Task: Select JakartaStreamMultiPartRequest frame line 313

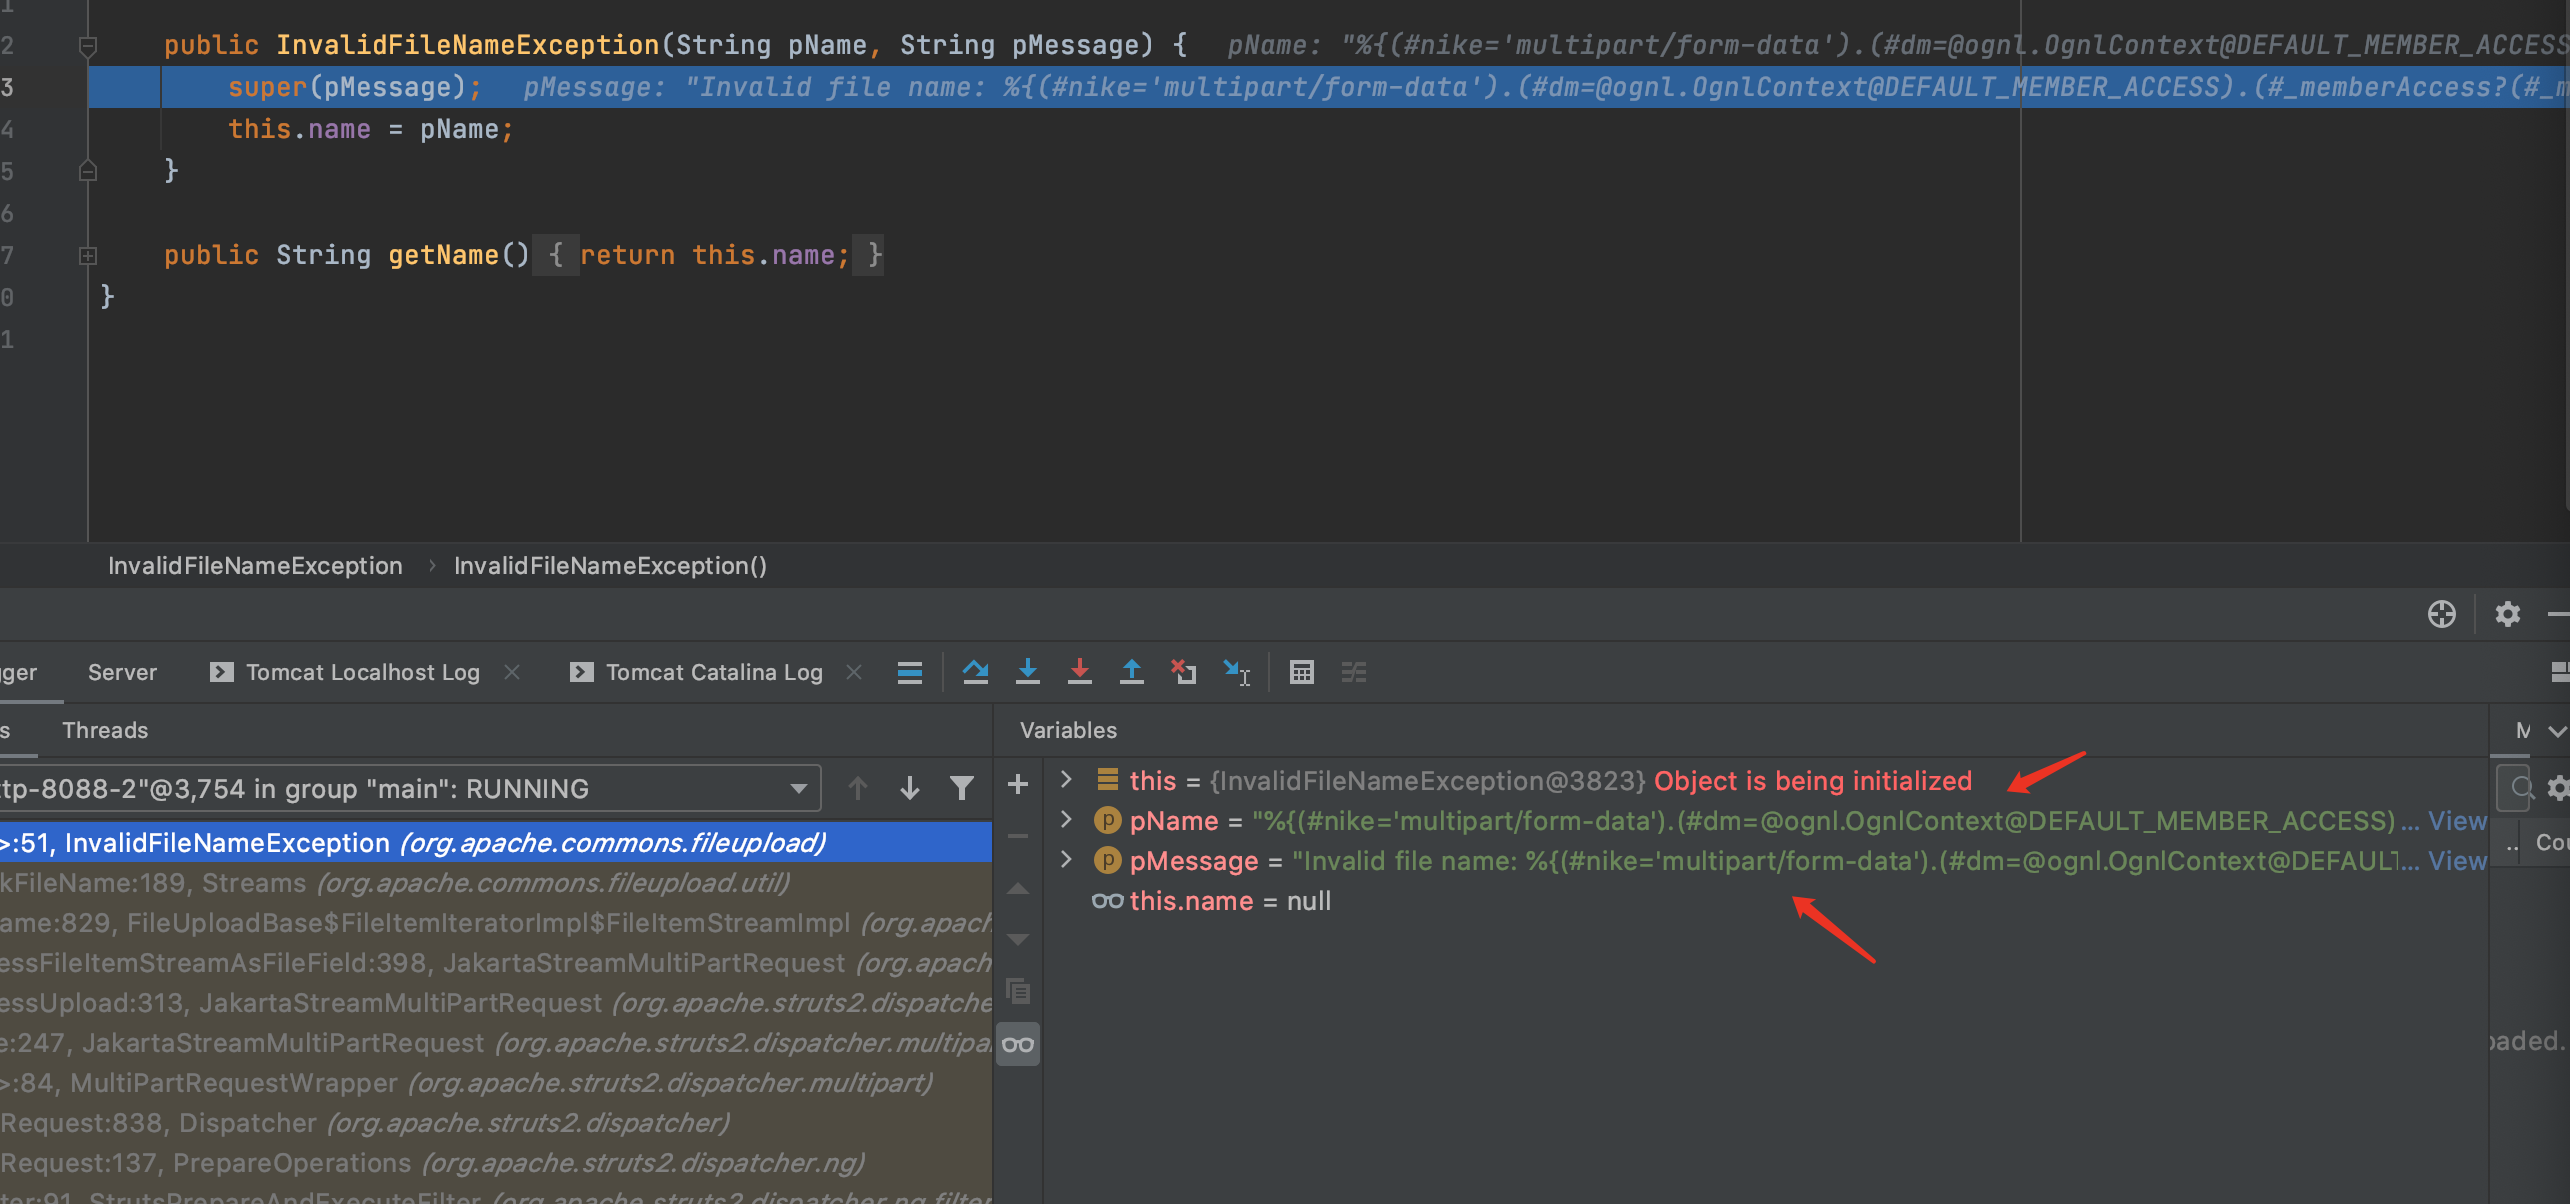Action: 496,1003
